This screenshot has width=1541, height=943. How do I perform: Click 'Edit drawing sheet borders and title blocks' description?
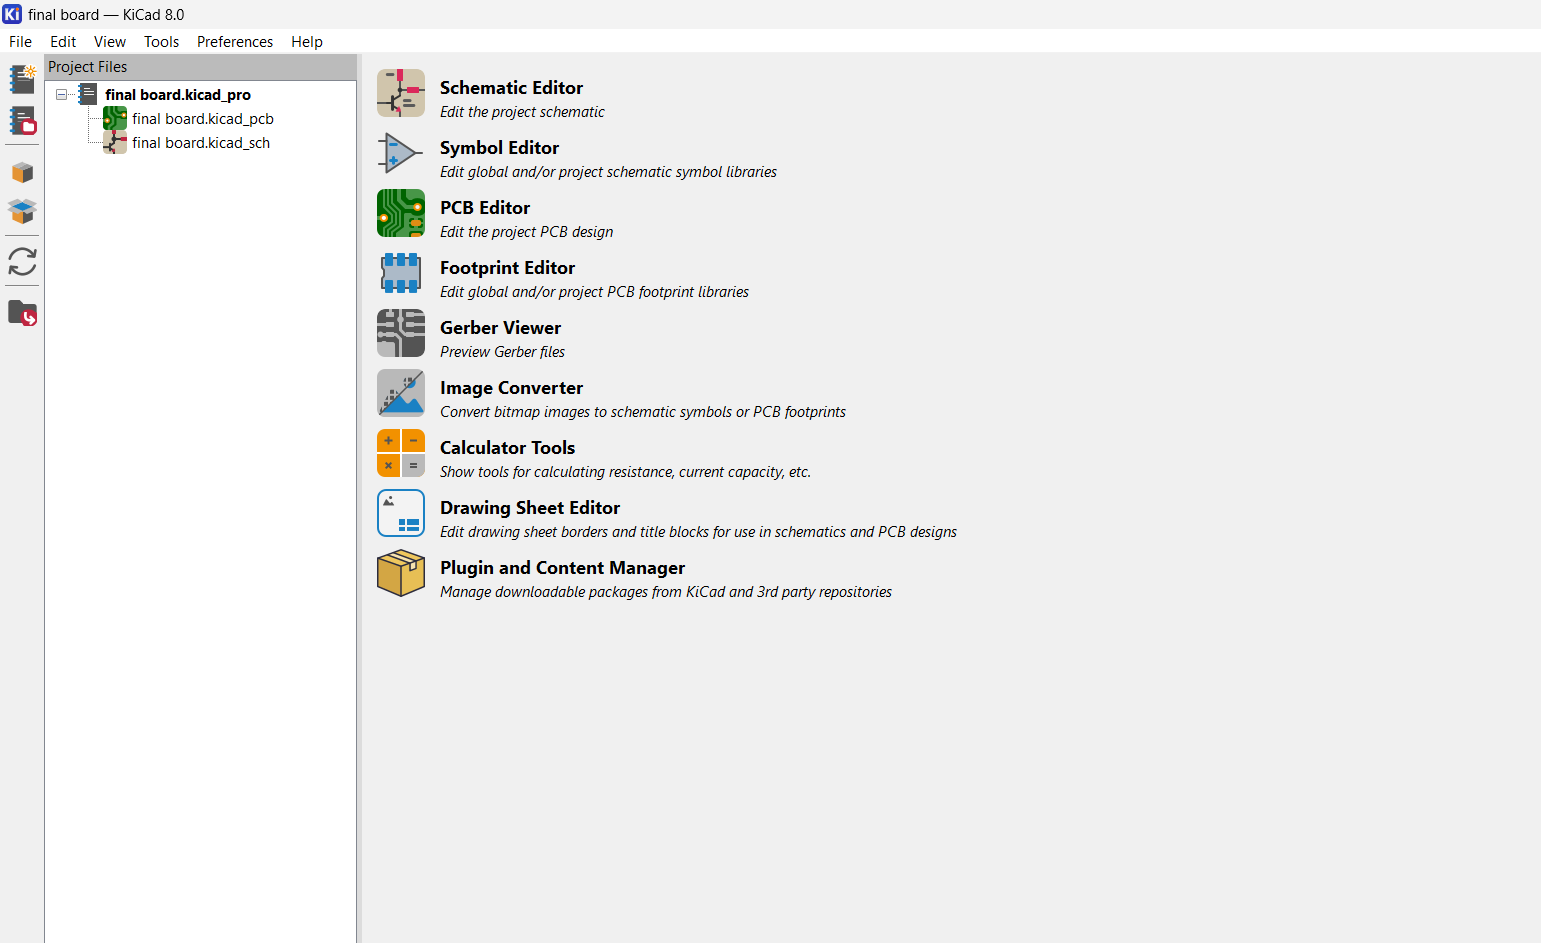pos(698,532)
